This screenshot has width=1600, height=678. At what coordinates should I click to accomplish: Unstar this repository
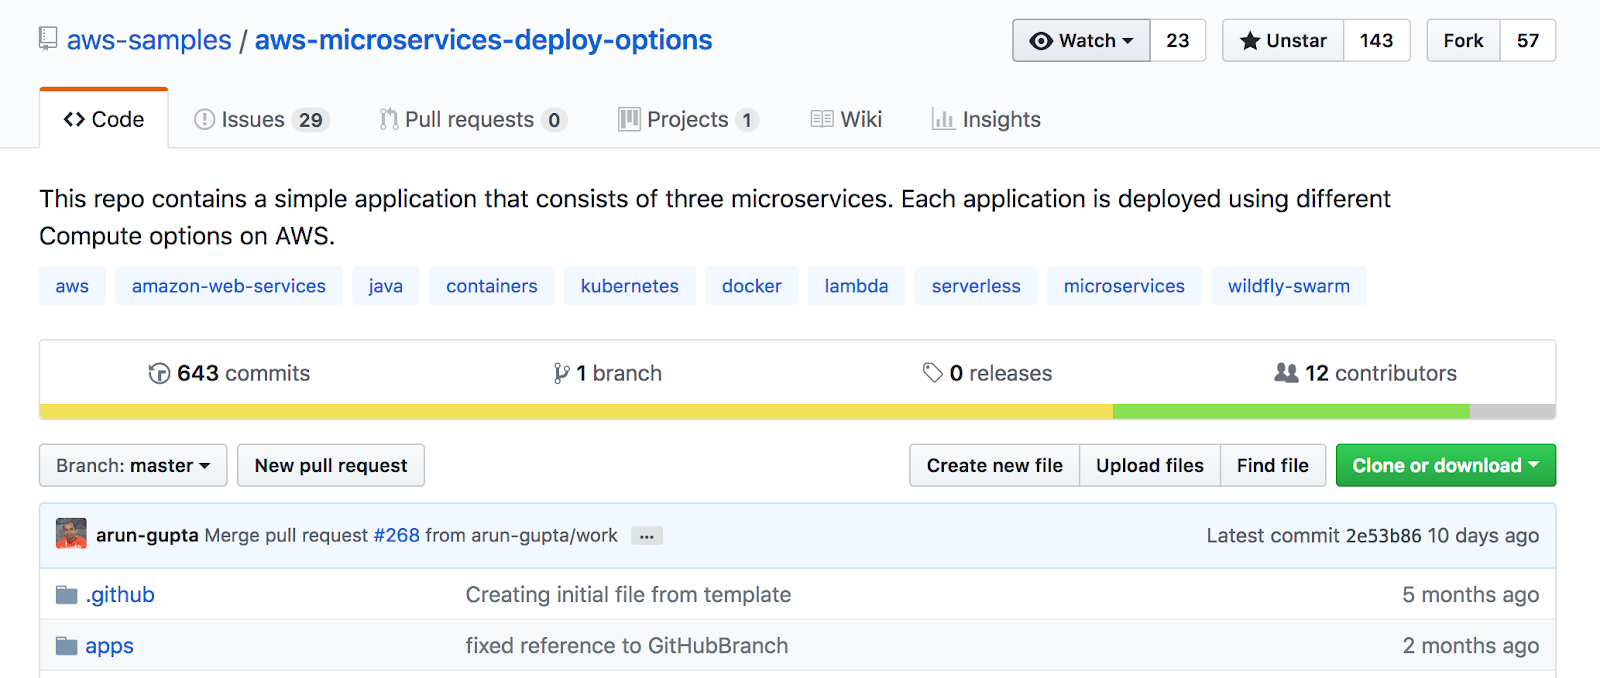tap(1283, 41)
